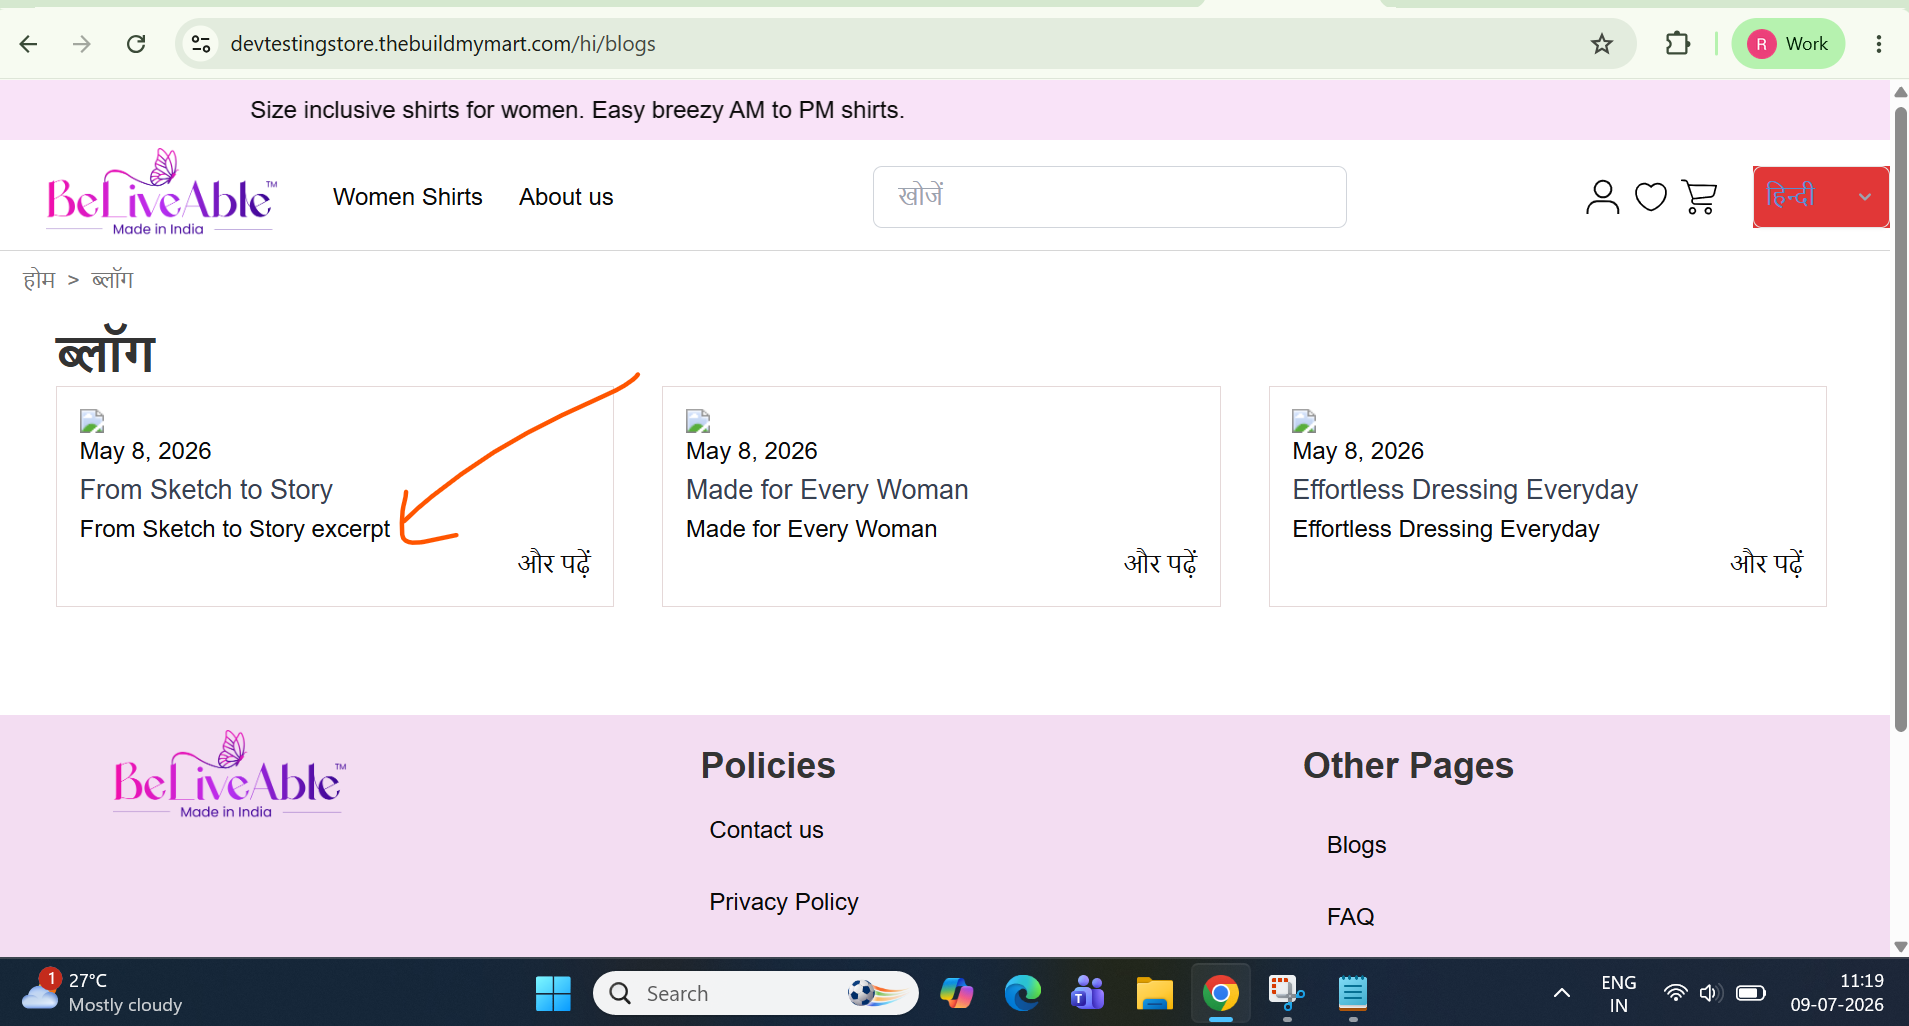The height and width of the screenshot is (1026, 1909).
Task: Open the shopping cart icon
Action: click(x=1699, y=197)
